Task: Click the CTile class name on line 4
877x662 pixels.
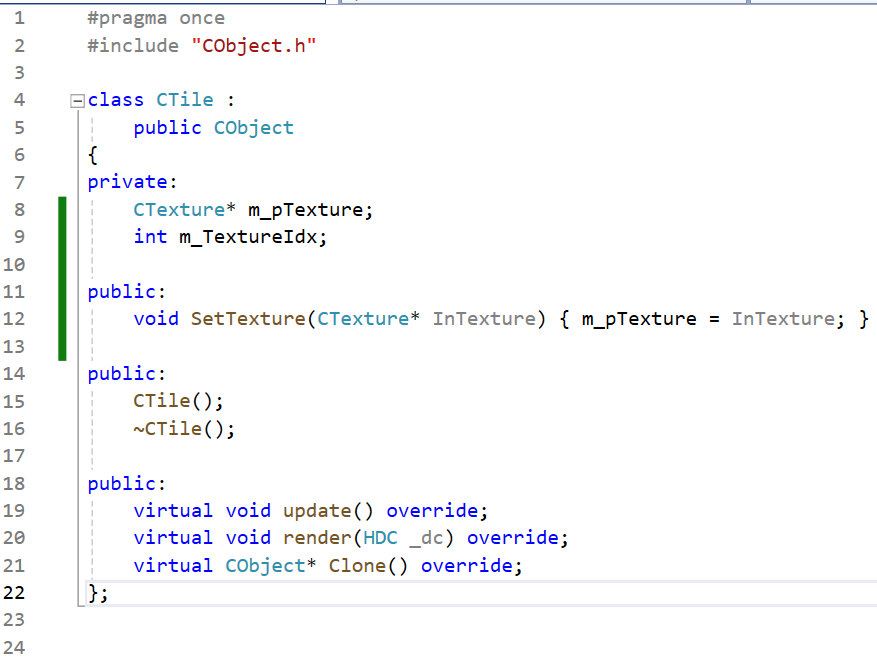Action: tap(185, 100)
